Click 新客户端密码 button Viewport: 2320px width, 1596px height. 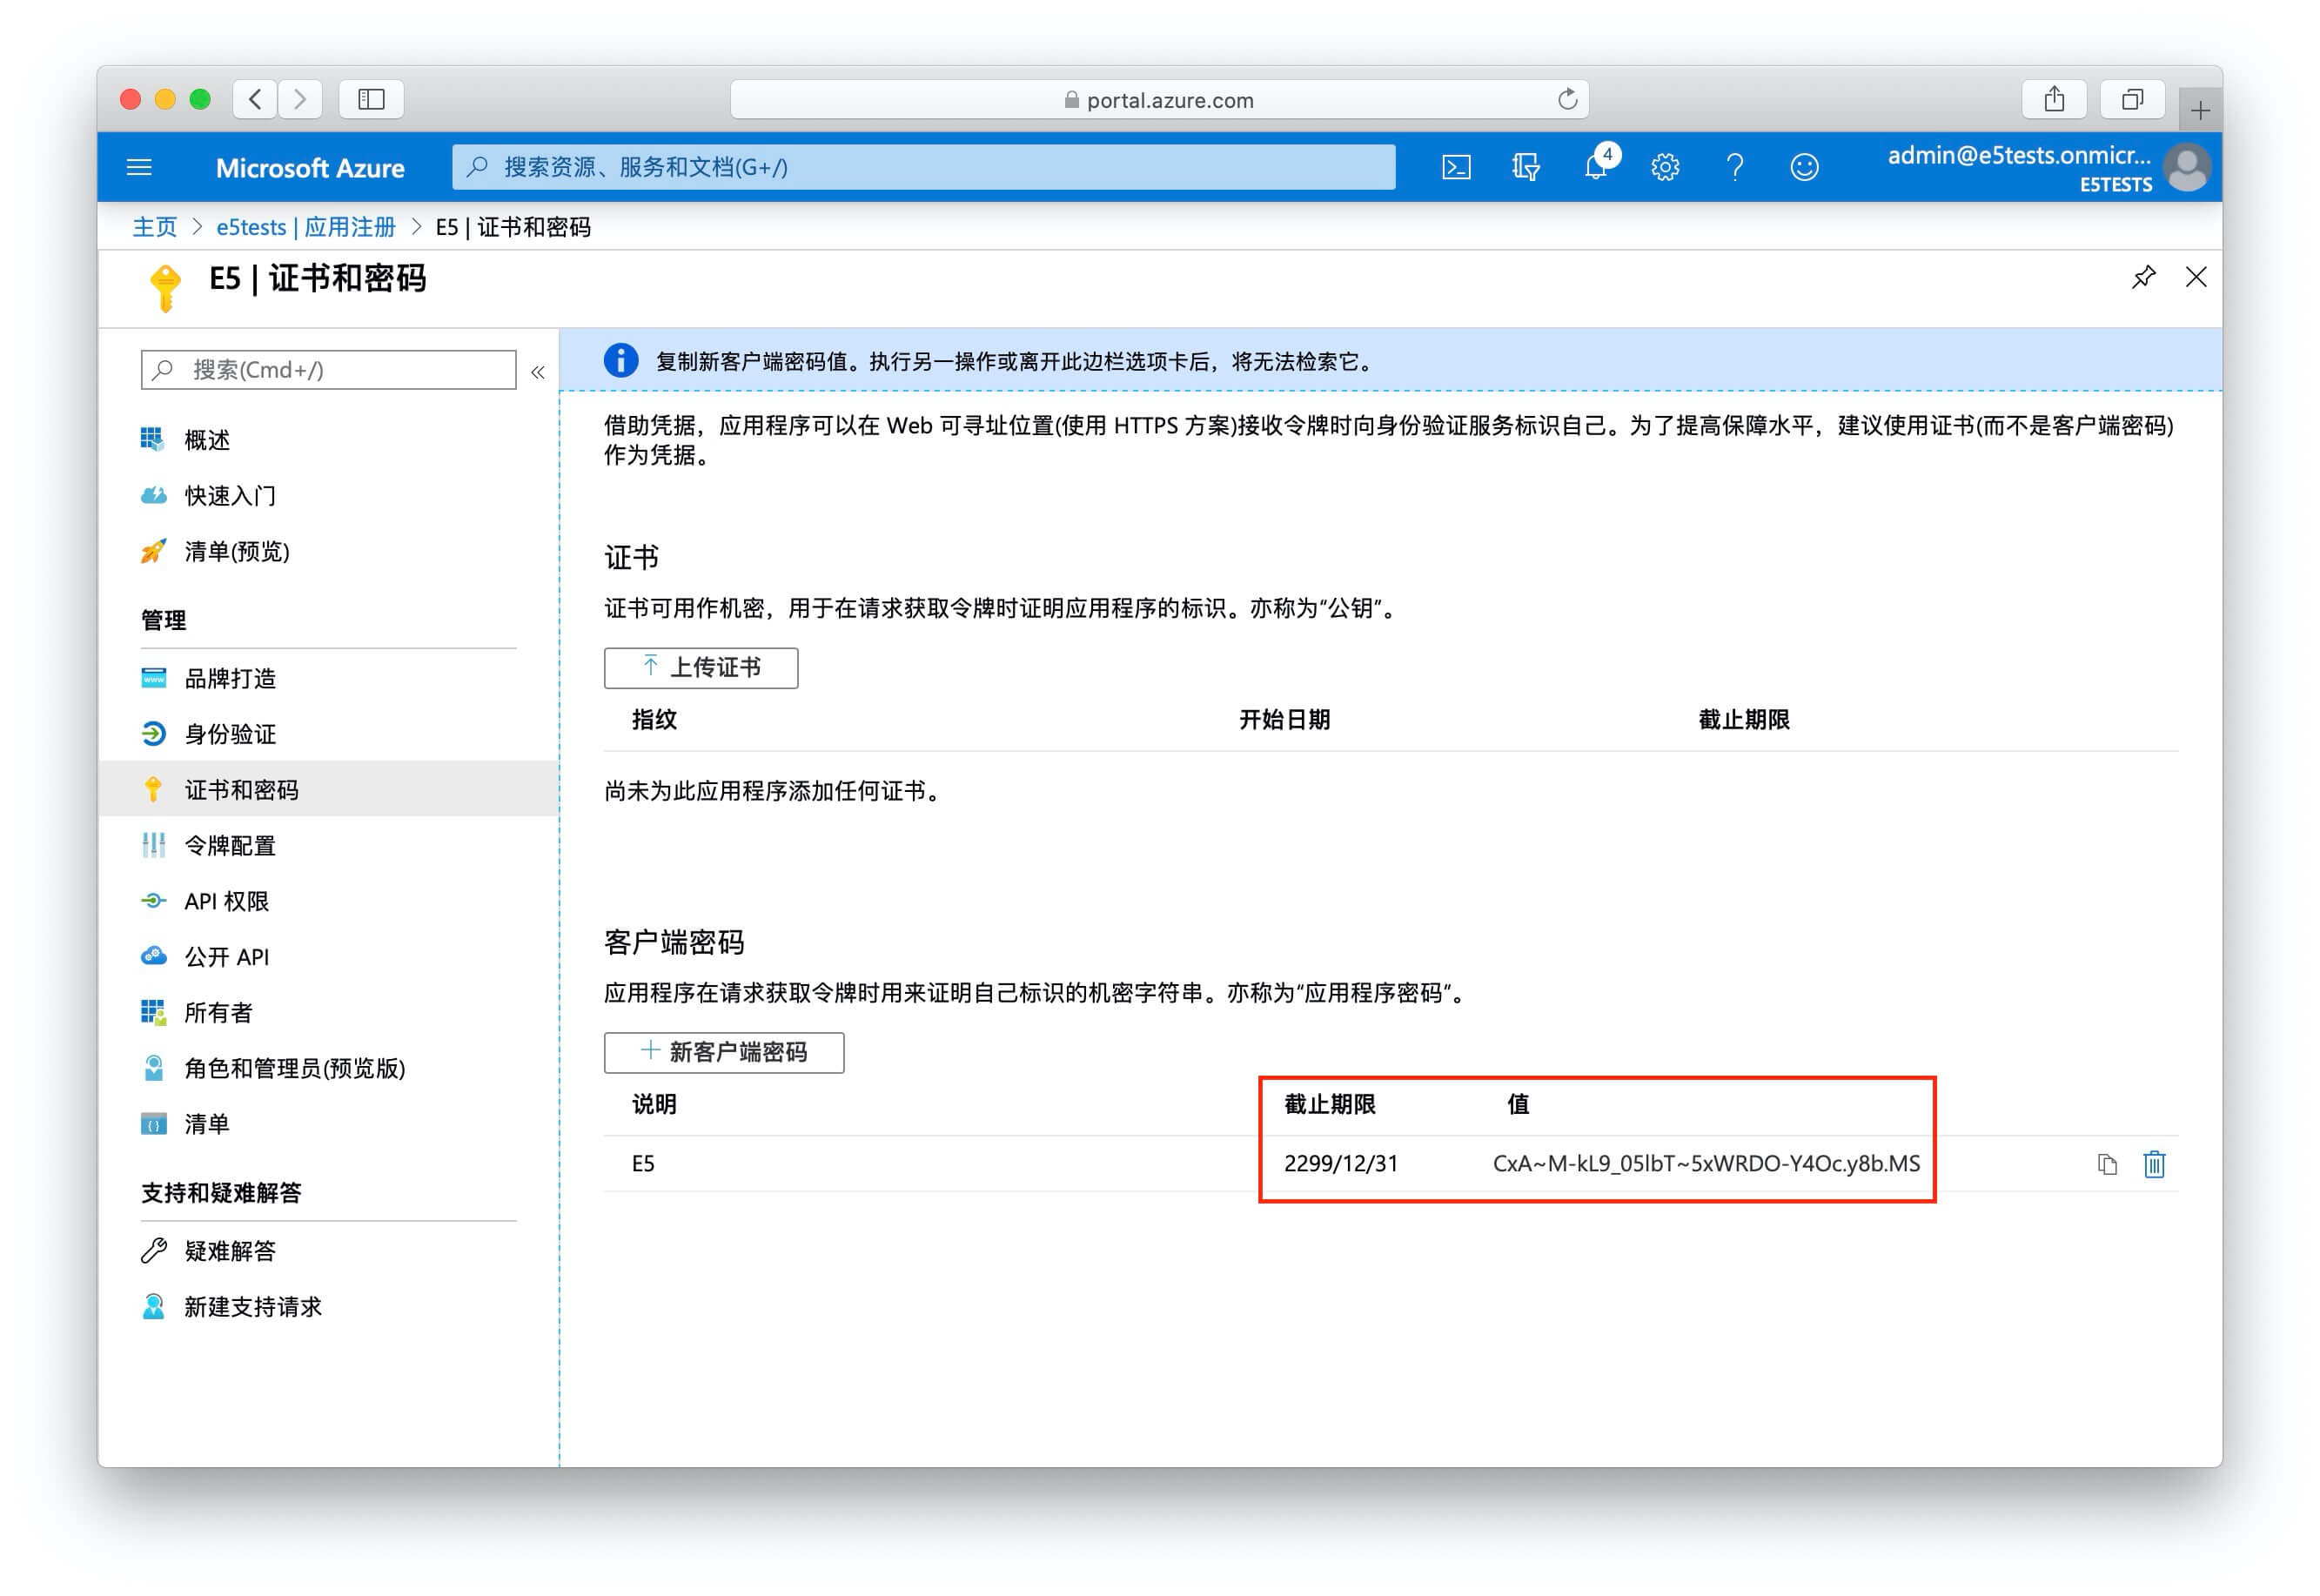(724, 1053)
